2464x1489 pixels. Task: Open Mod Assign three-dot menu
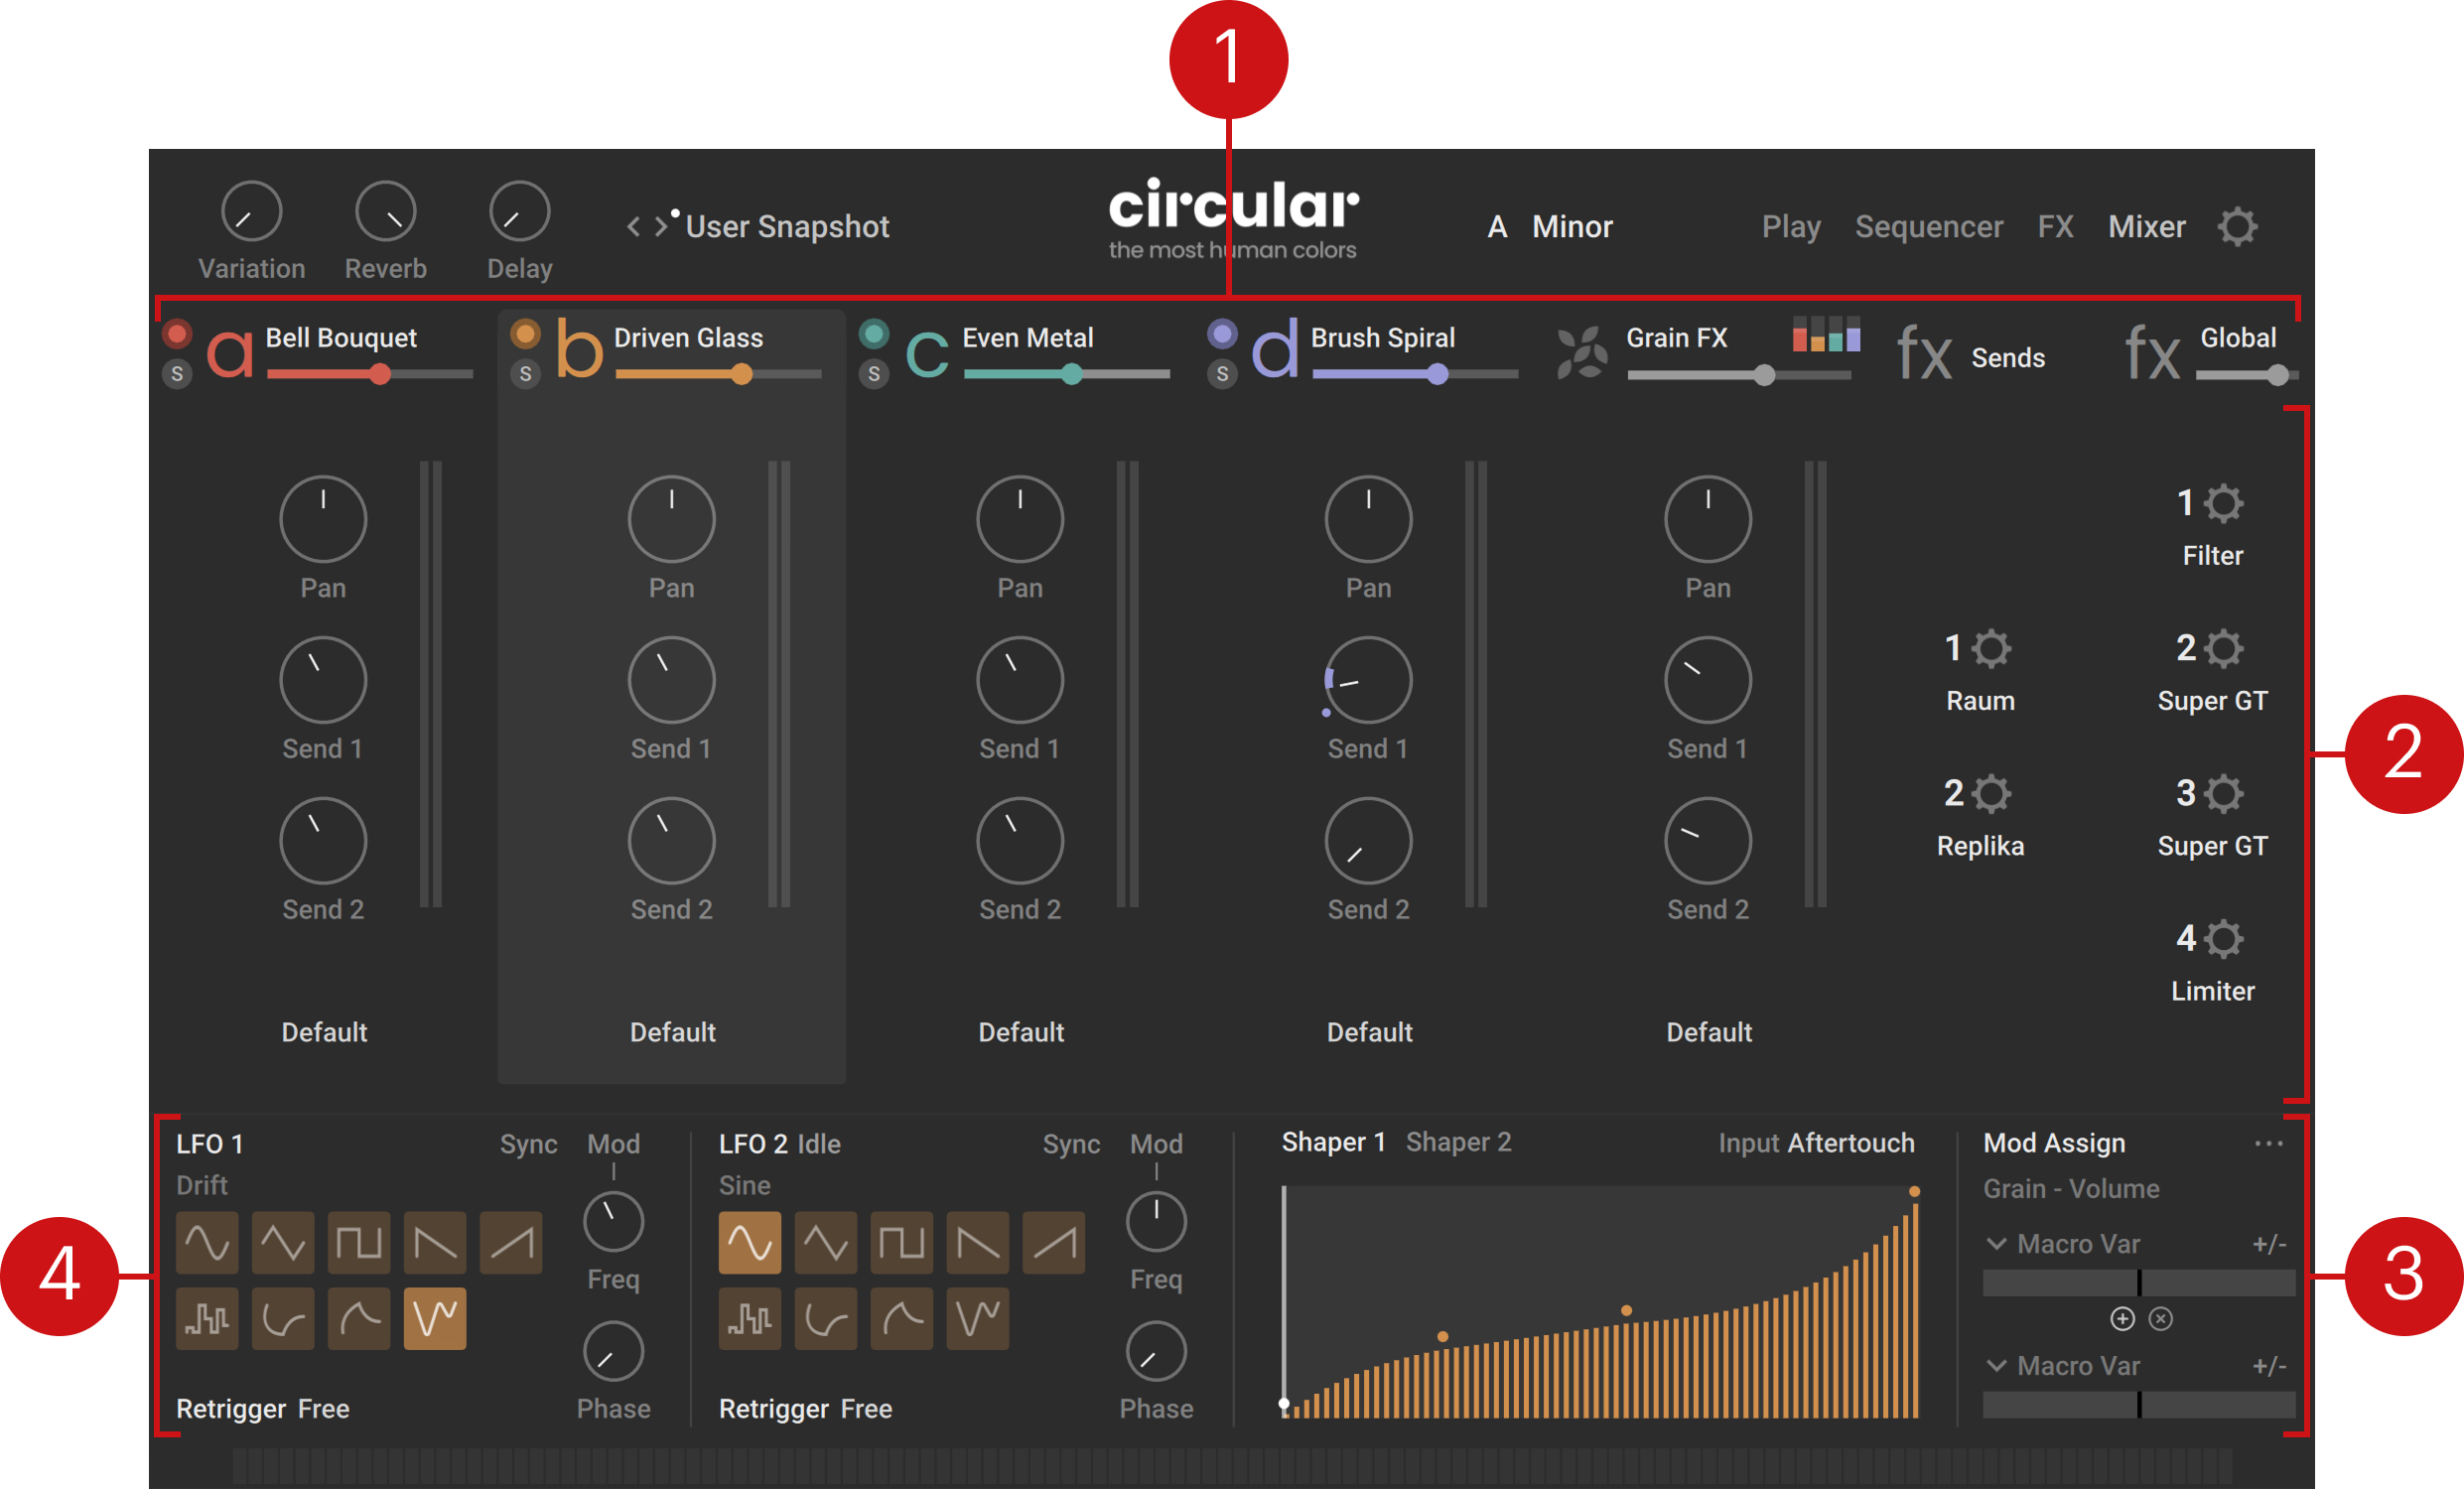click(2268, 1143)
